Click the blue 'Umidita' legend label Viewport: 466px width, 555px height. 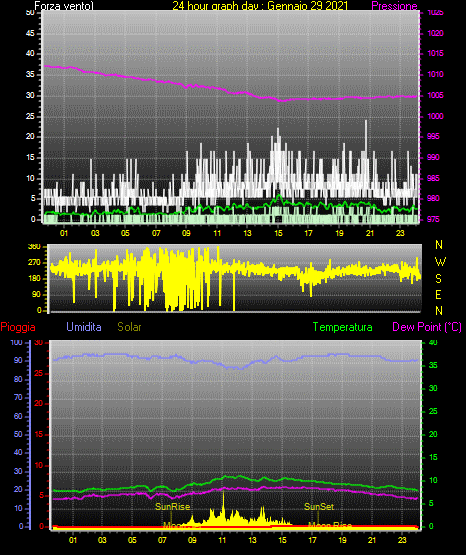click(84, 327)
